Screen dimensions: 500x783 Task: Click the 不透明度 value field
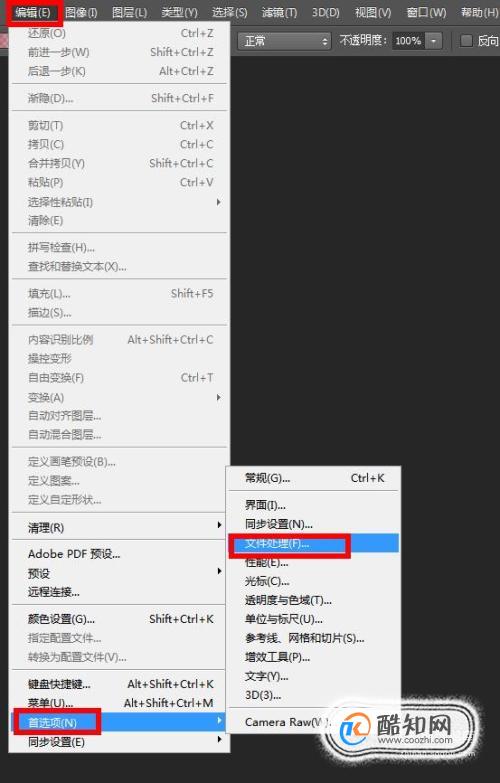coord(409,41)
